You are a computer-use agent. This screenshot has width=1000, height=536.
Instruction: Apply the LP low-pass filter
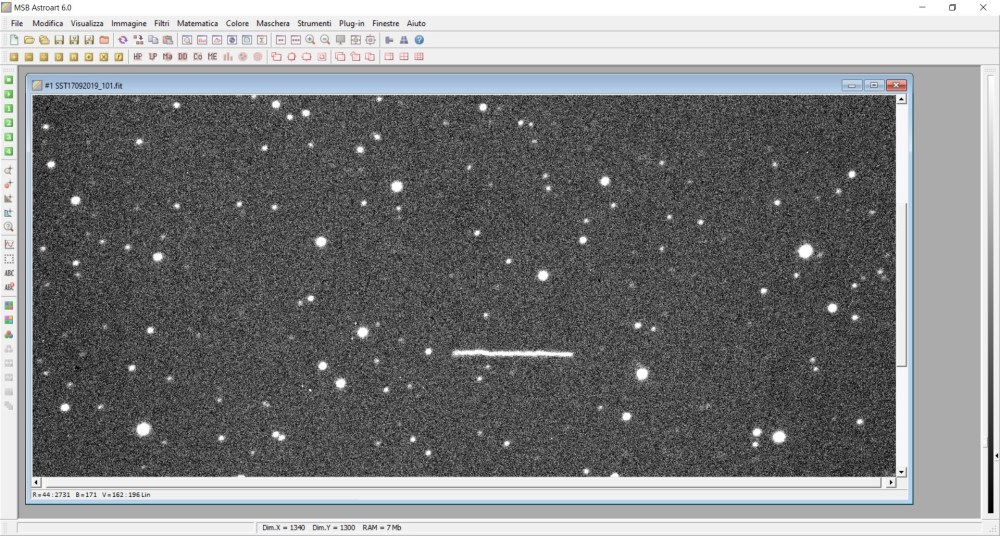(153, 57)
